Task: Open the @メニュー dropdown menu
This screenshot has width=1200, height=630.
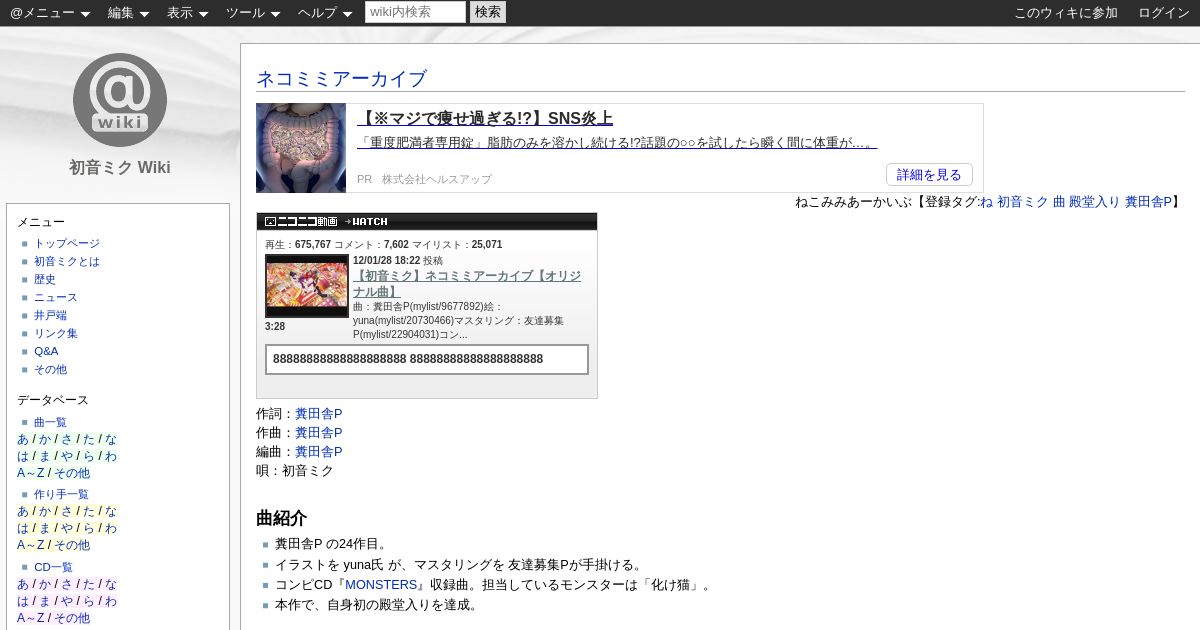Action: click(x=50, y=13)
